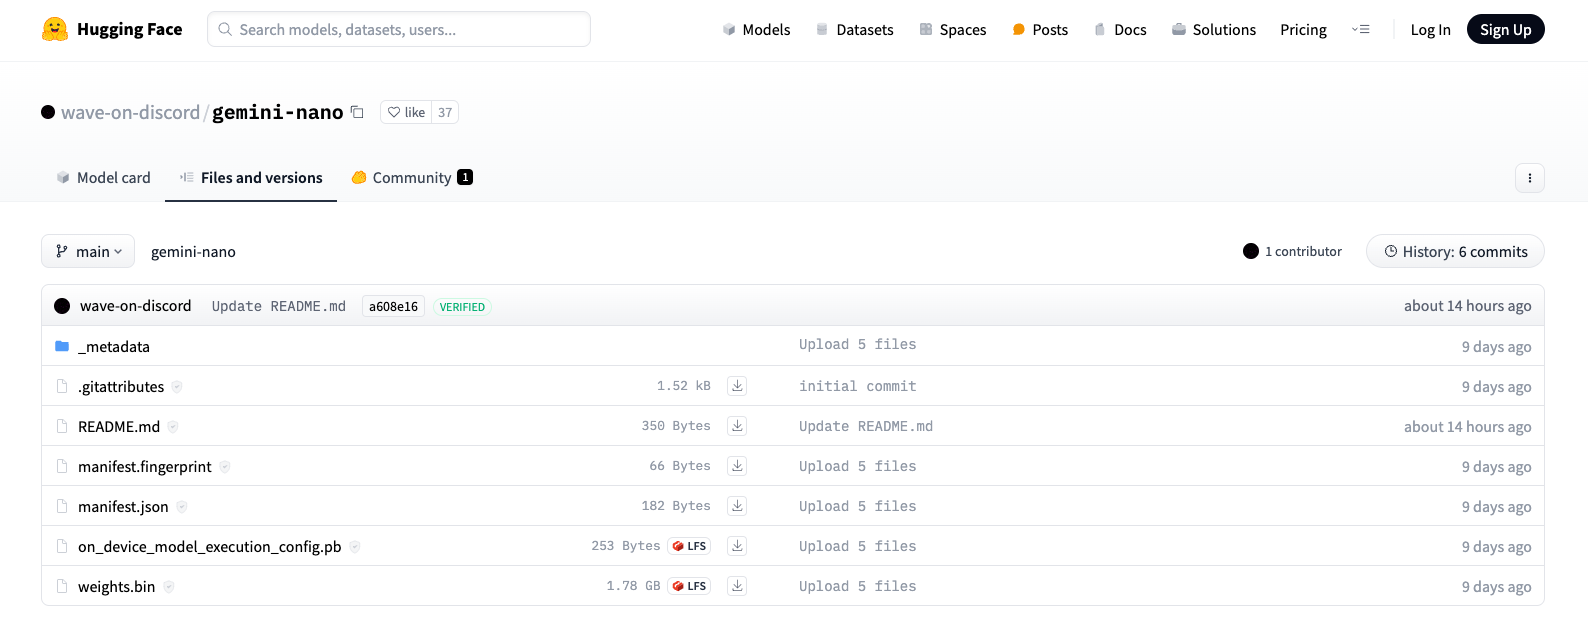Switch to the Model card tab
The width and height of the screenshot is (1588, 623).
click(104, 178)
